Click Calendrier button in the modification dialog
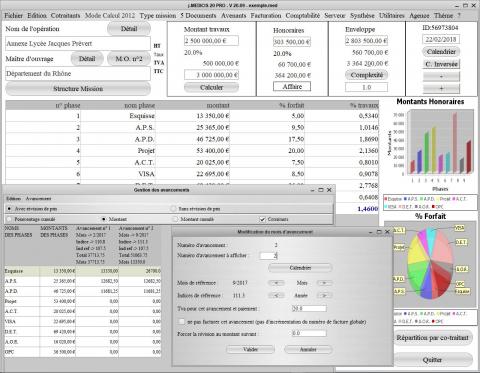The width and height of the screenshot is (480, 373). tap(300, 268)
